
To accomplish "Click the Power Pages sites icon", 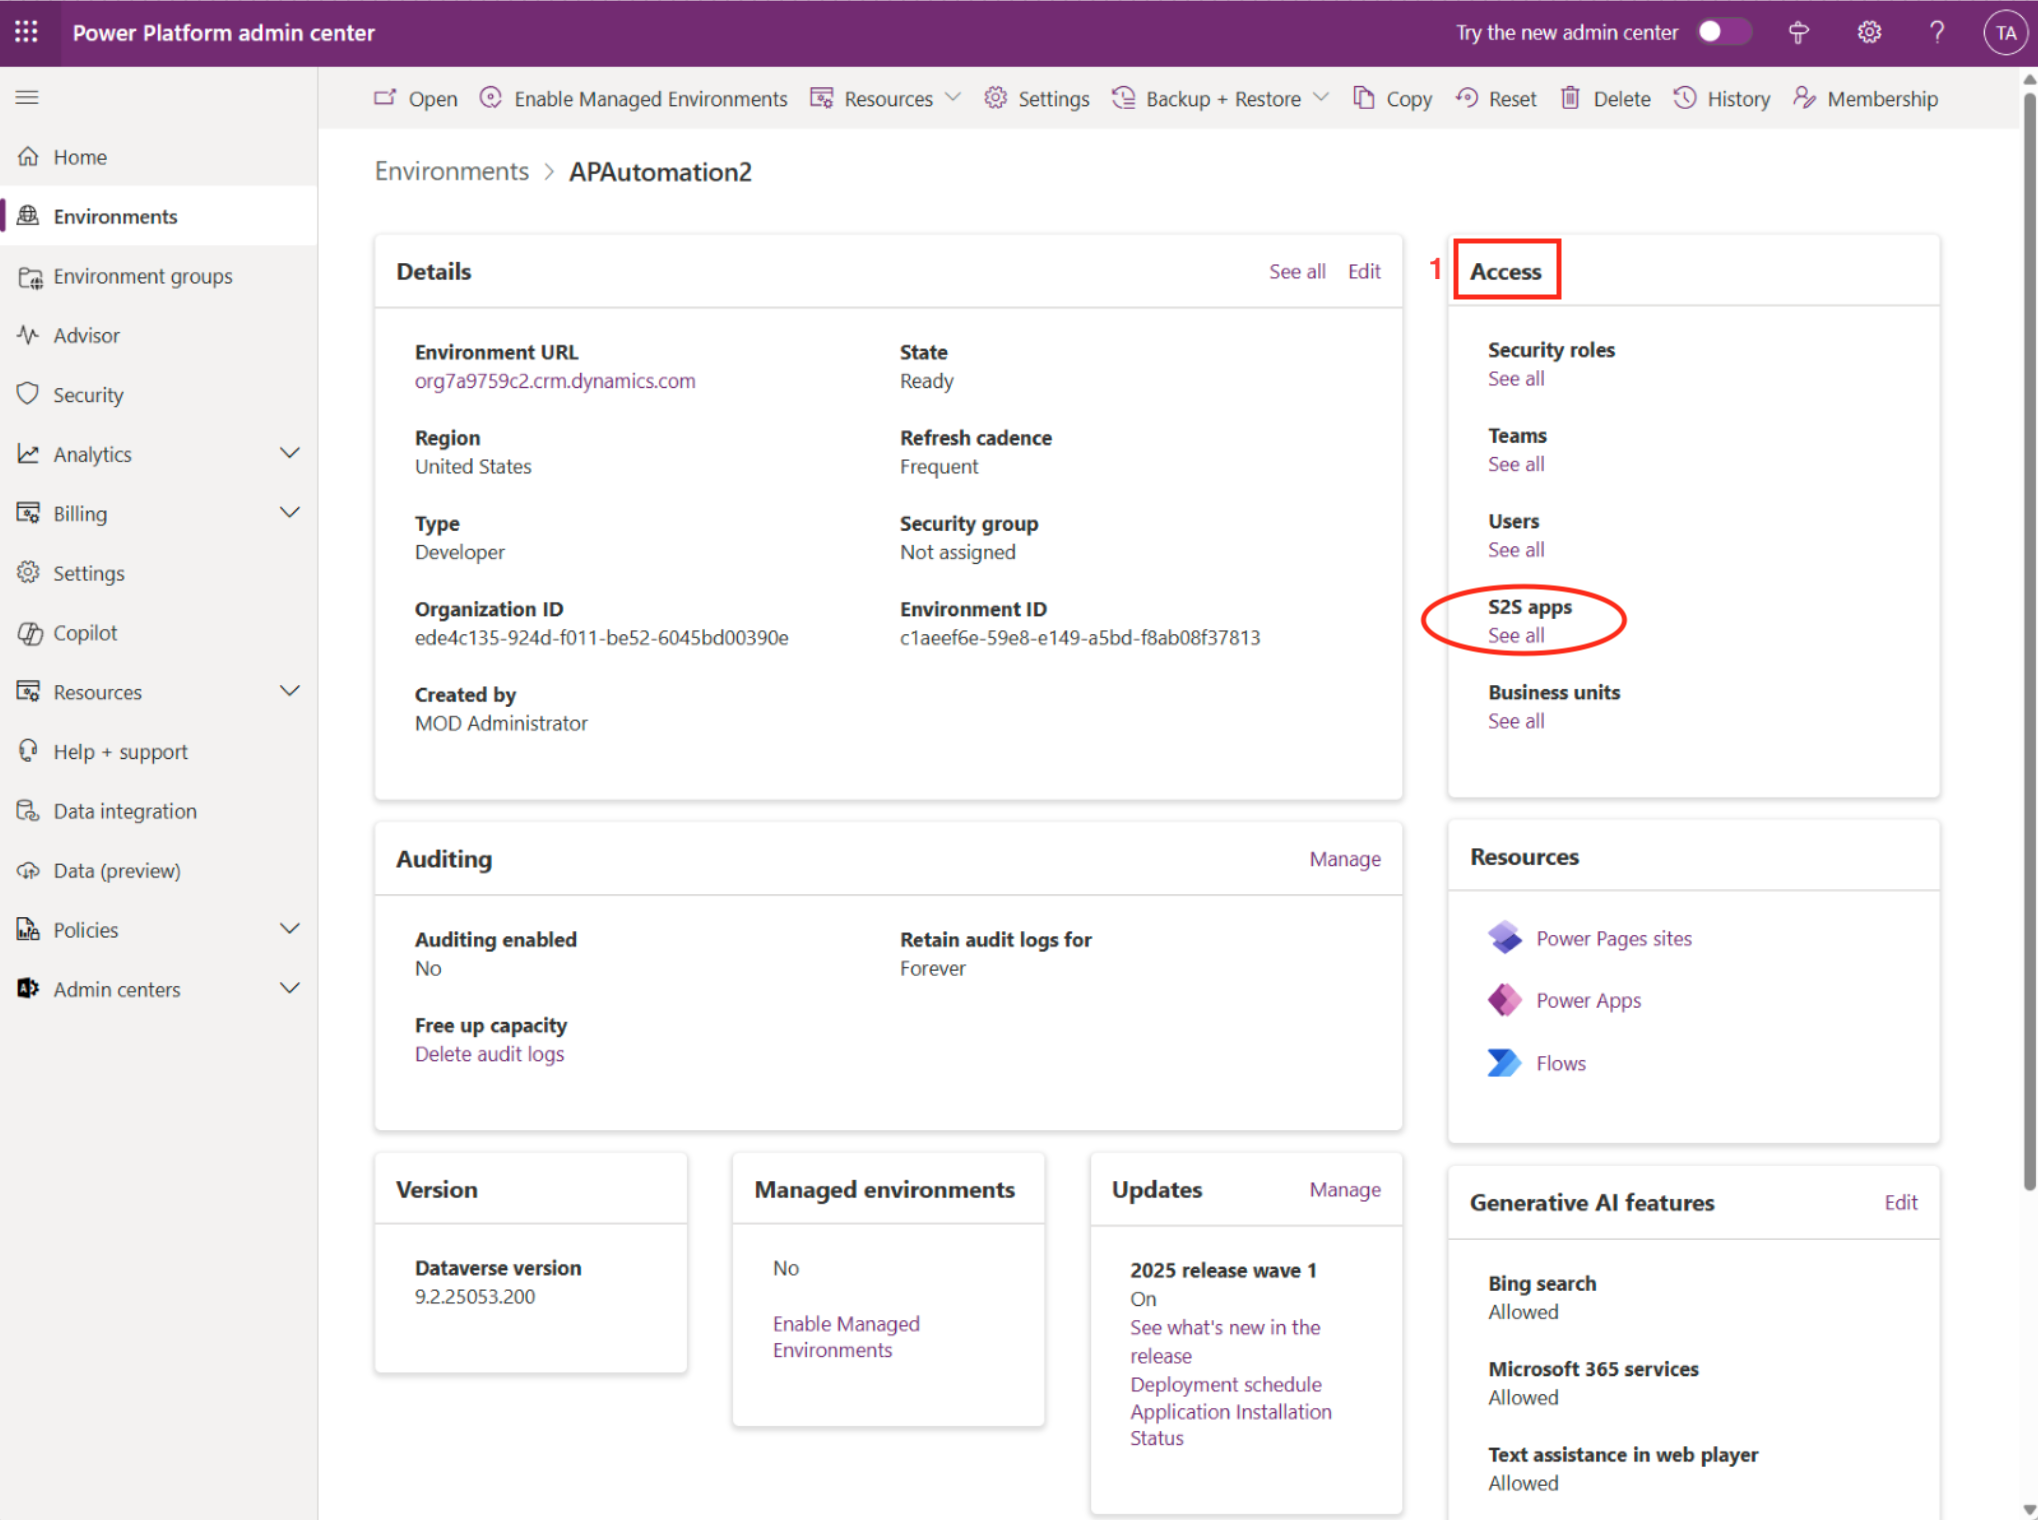I will (x=1504, y=938).
